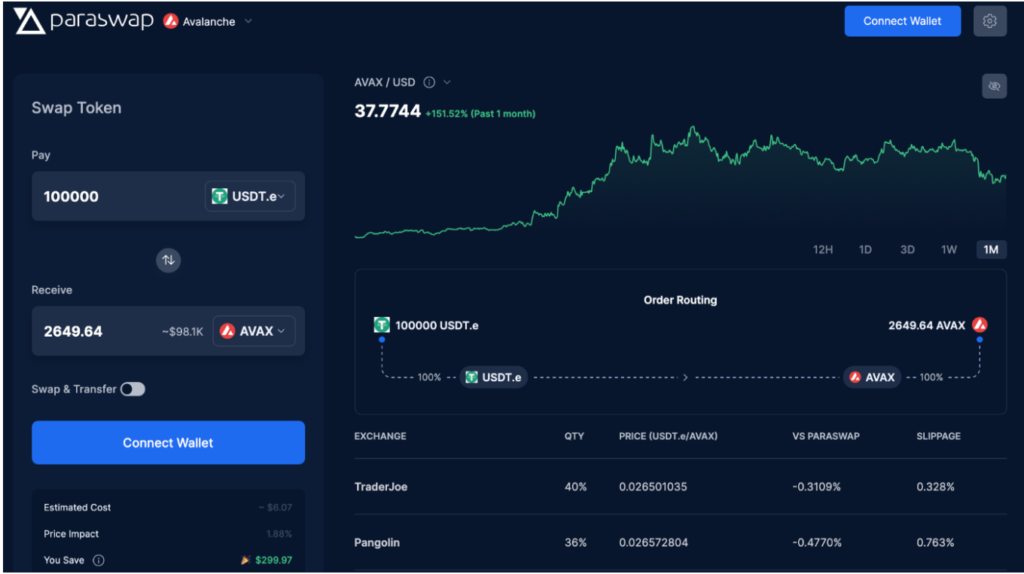Image resolution: width=1024 pixels, height=574 pixels.
Task: Toggle Swap & Transfer switch
Action: [x=133, y=389]
